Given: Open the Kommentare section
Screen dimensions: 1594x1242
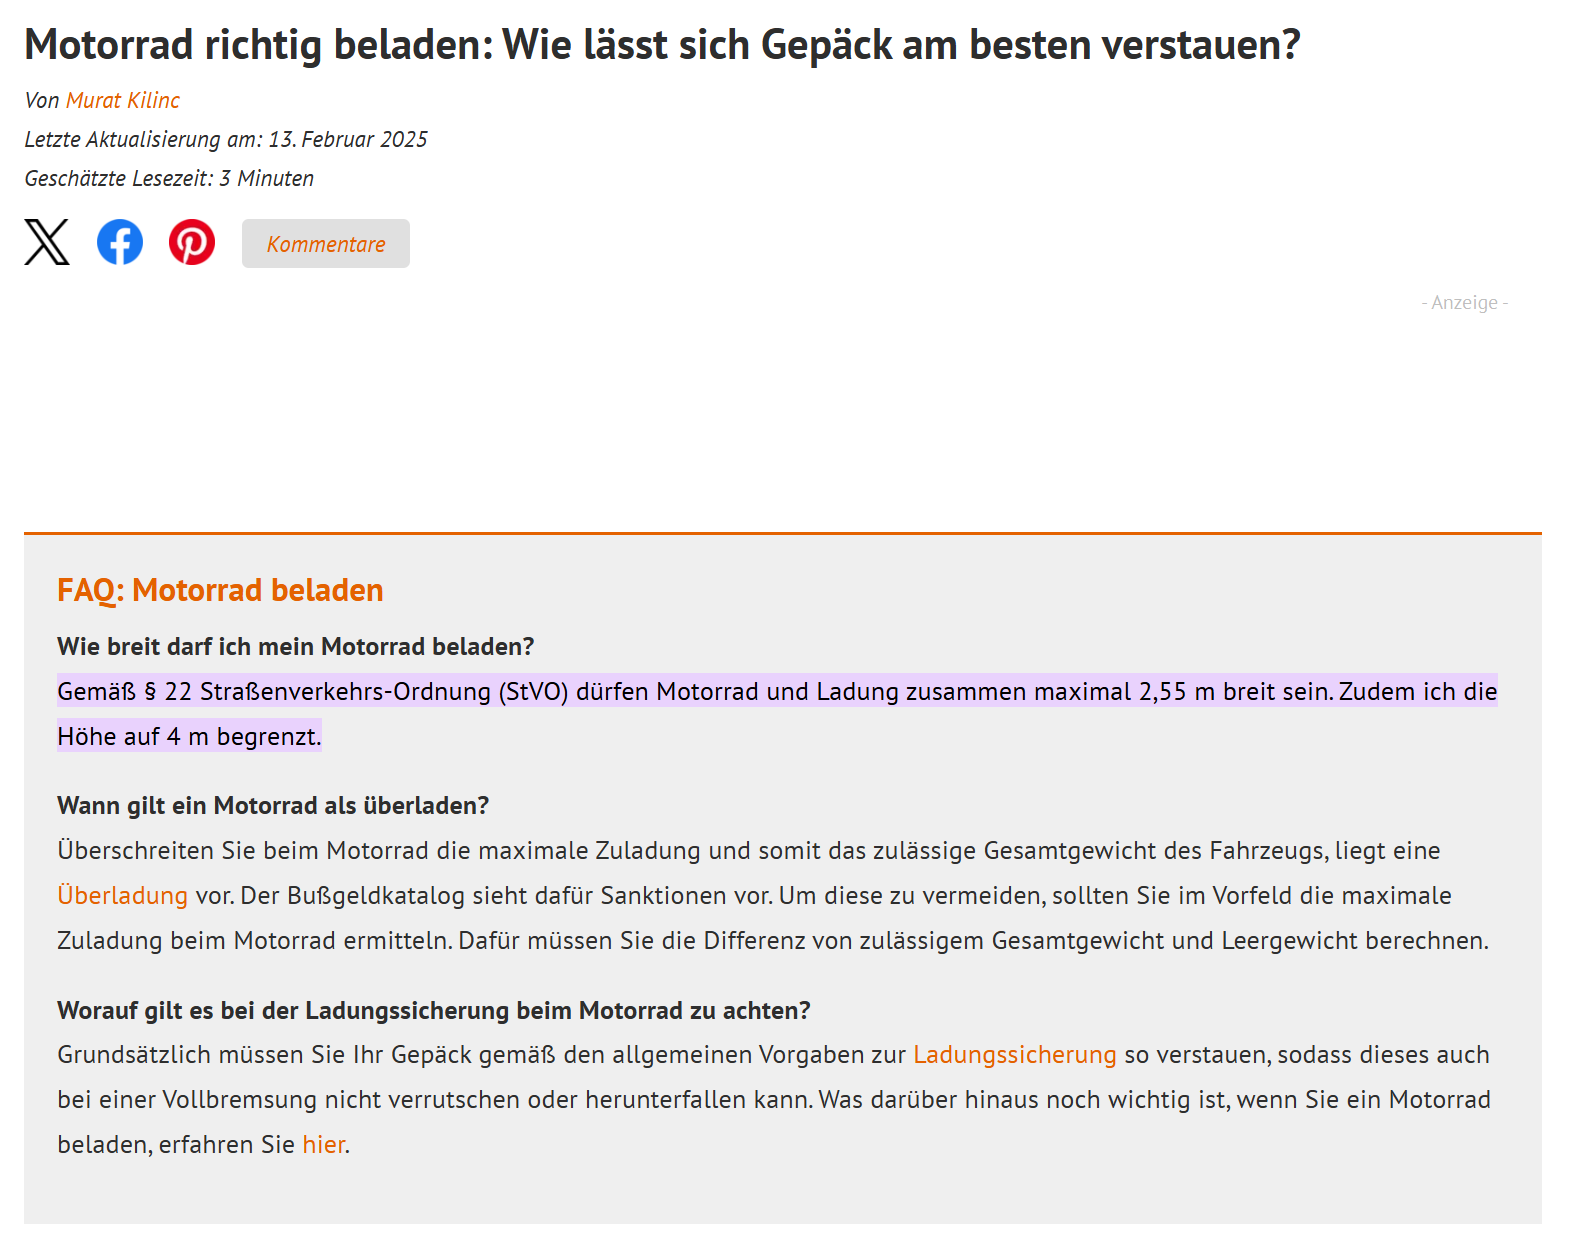Looking at the screenshot, I should [x=325, y=244].
